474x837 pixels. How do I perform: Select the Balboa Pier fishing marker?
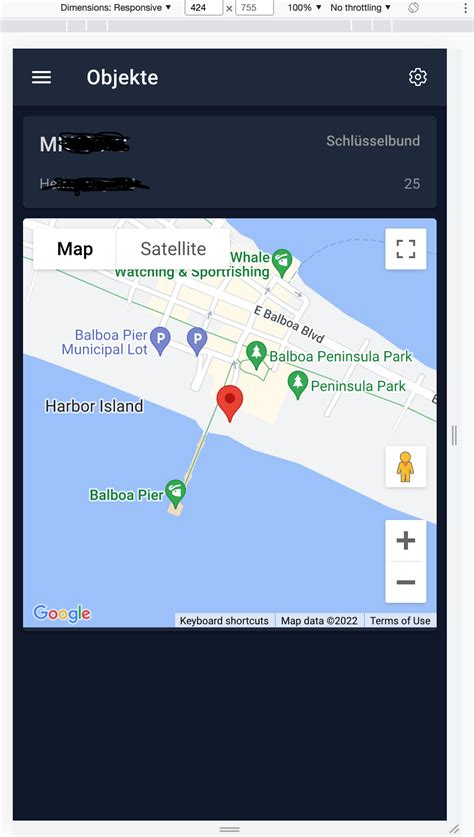tap(176, 493)
